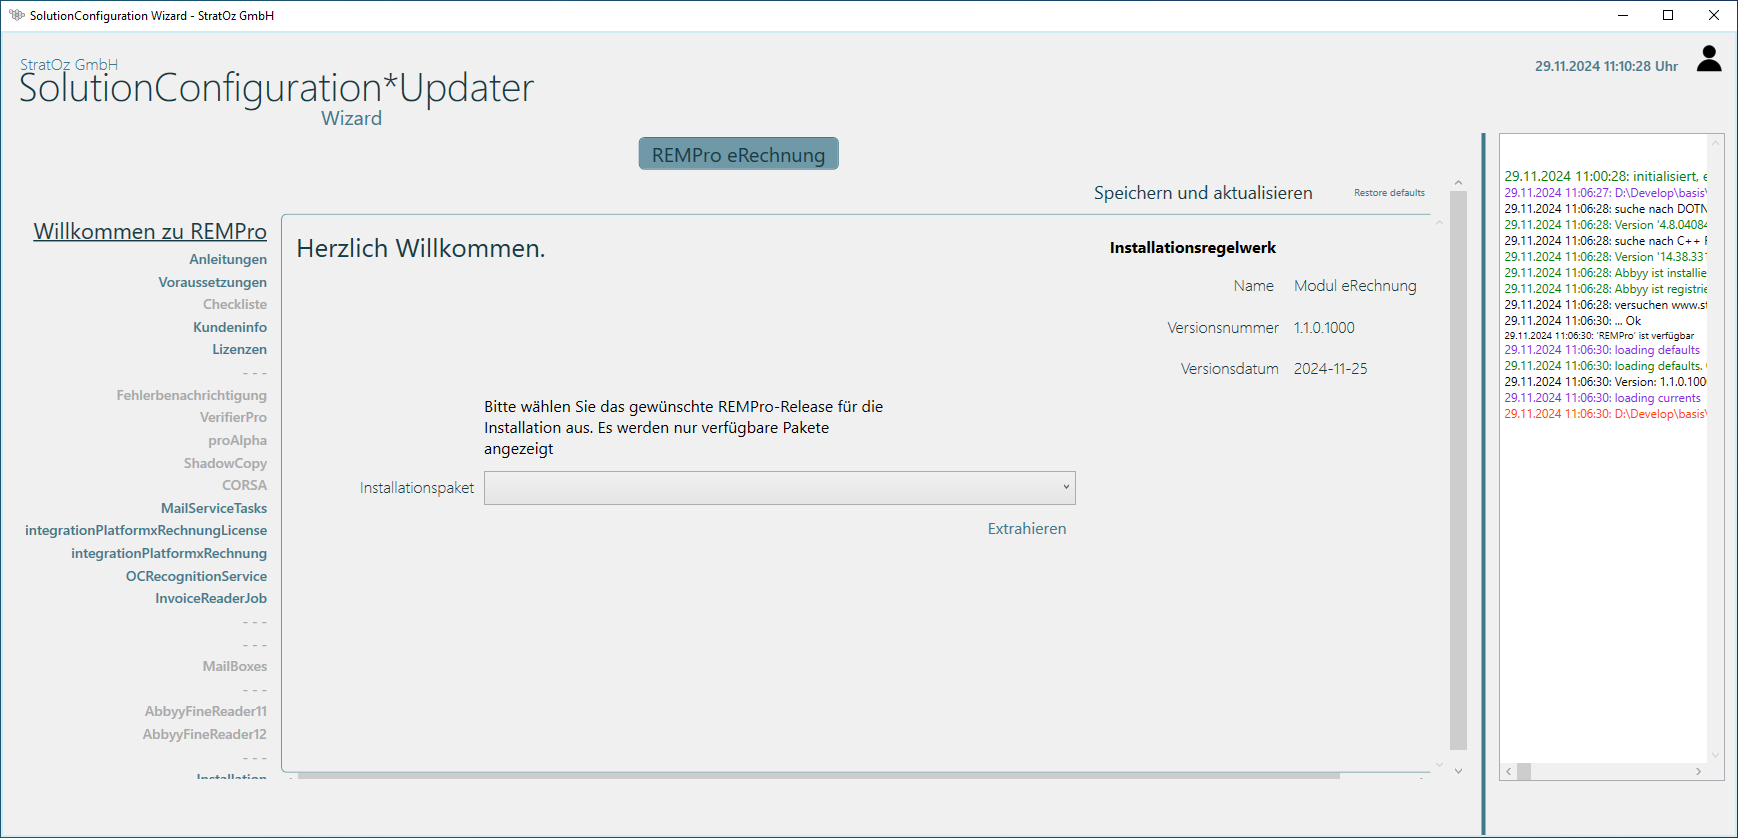
Task: Select MailServiceTasks in sidebar
Action: (214, 509)
